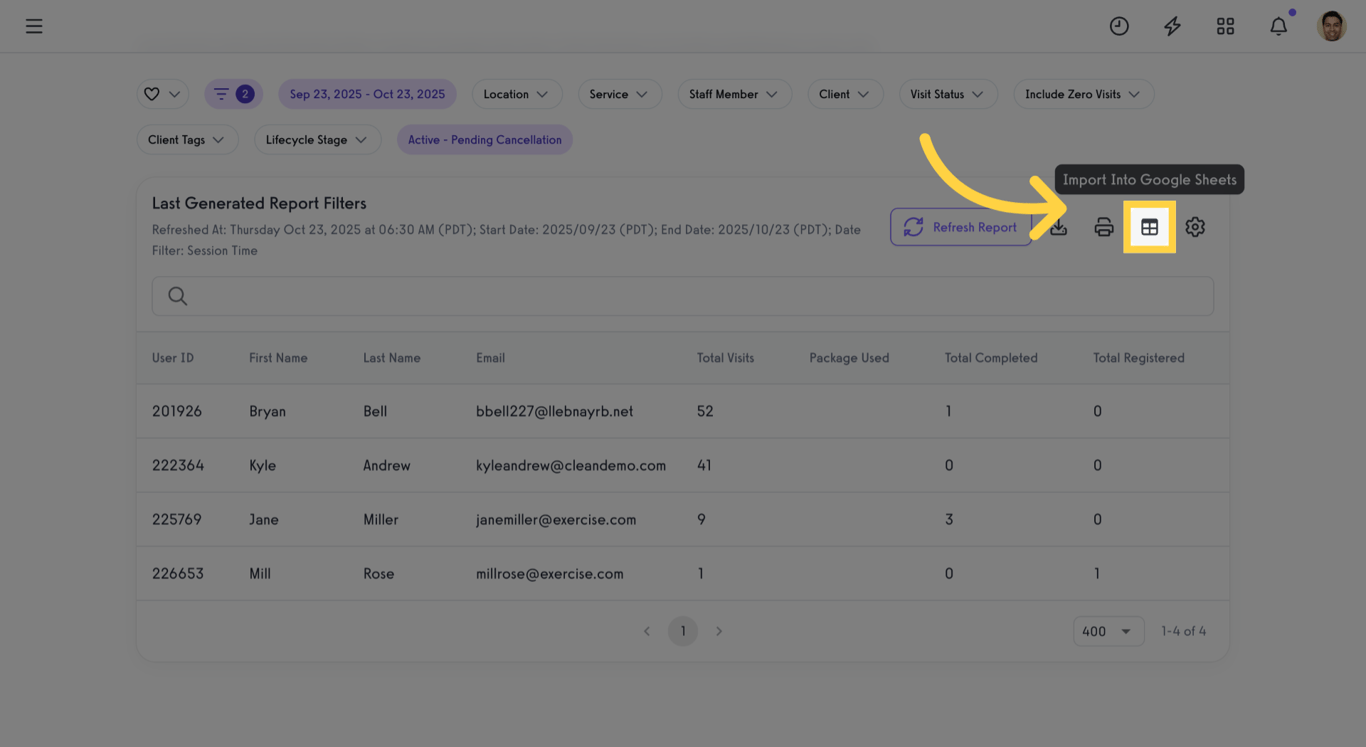Remove the Active - Pending Cancellation filter chip

click(485, 139)
